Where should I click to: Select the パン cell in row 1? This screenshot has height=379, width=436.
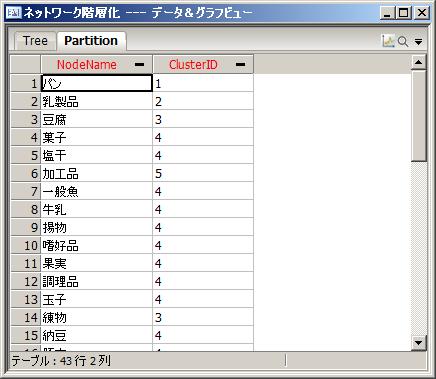point(97,83)
